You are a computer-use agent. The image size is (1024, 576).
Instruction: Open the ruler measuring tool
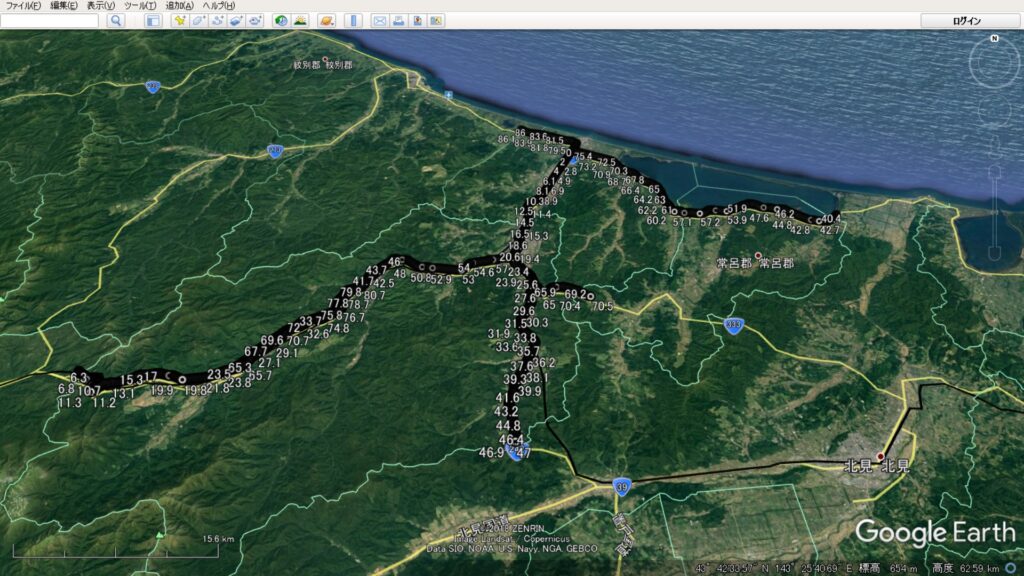pyautogui.click(x=352, y=20)
